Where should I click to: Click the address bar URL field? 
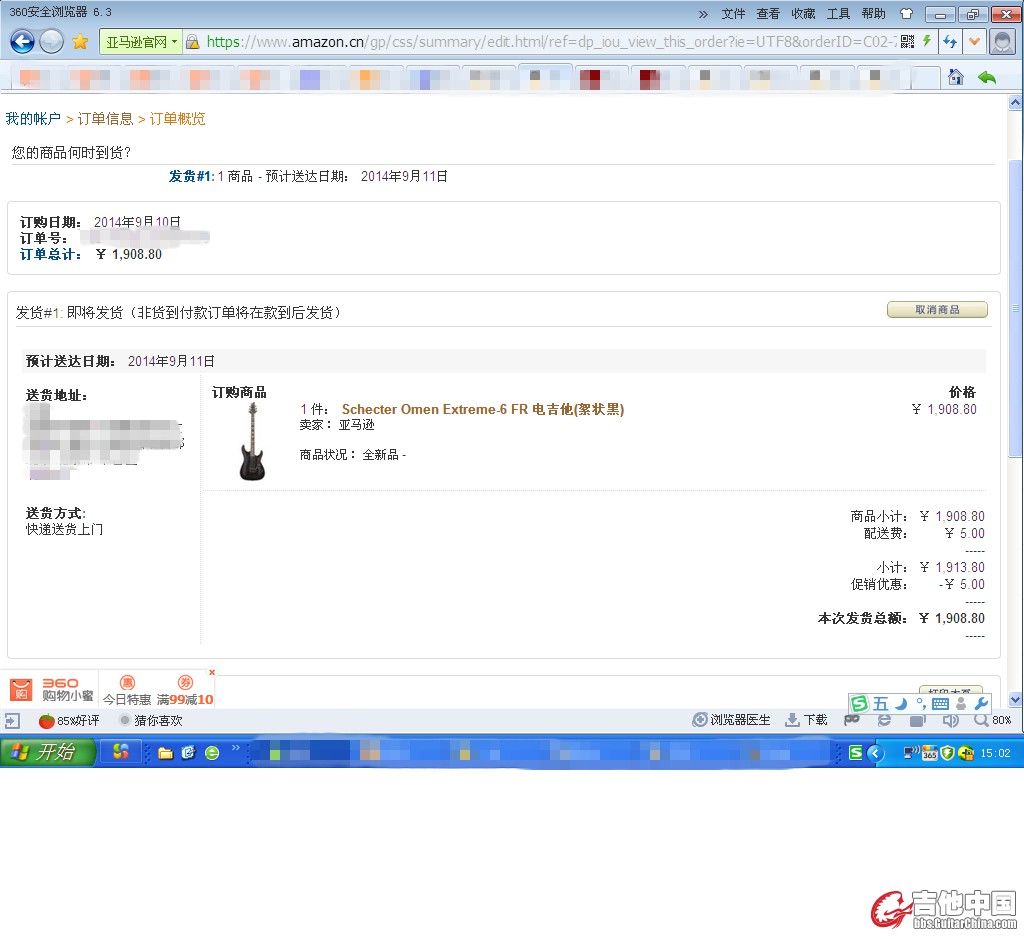tap(552, 42)
